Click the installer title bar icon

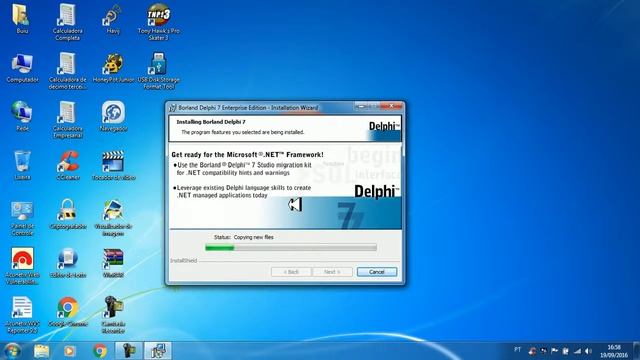point(173,108)
